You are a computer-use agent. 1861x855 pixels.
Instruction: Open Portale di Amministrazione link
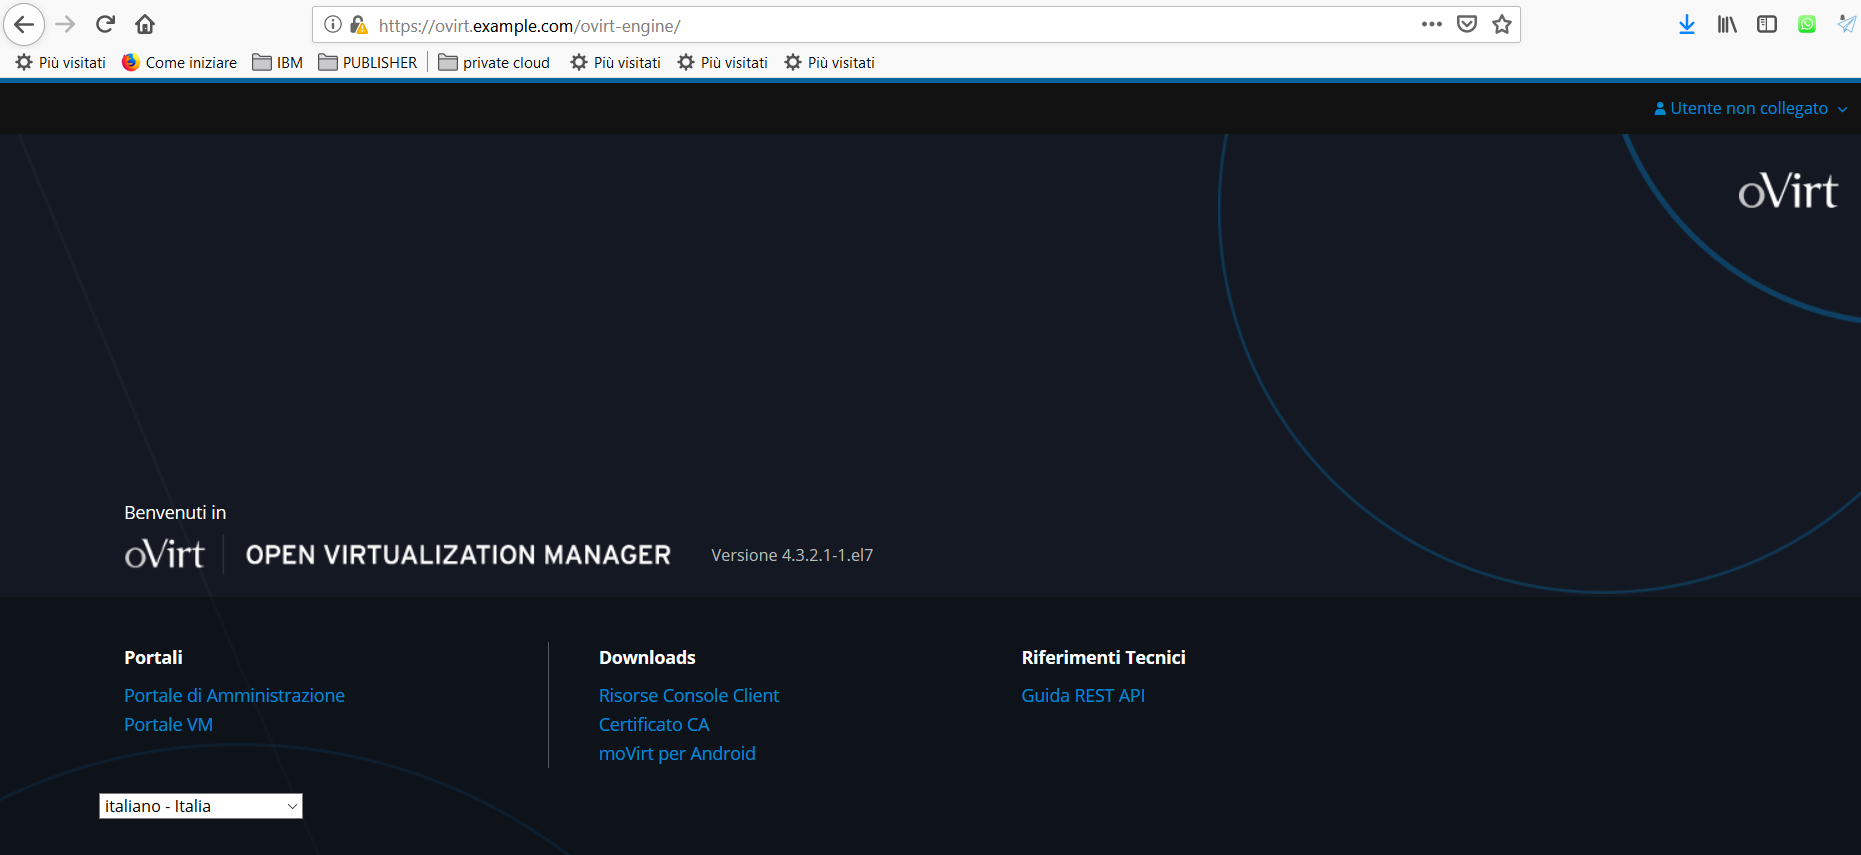coord(234,695)
